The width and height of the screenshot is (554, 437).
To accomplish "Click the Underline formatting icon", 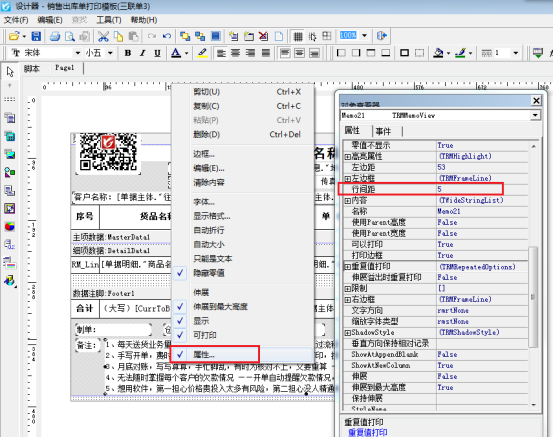I will click(157, 53).
